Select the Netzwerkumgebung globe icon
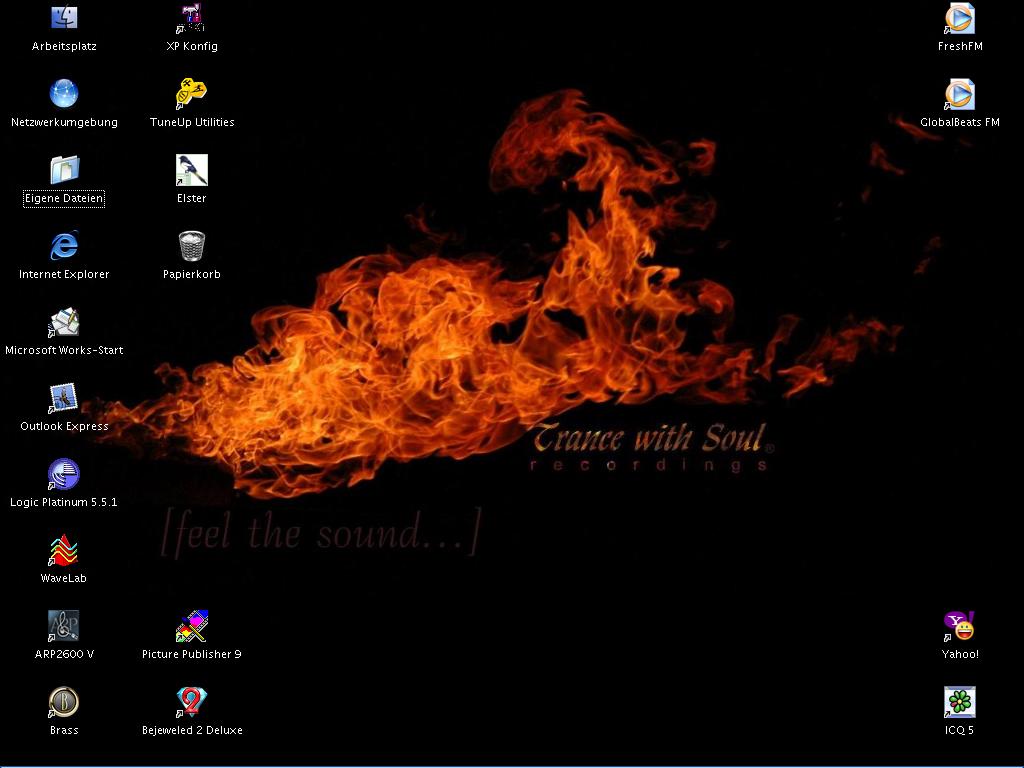Viewport: 1024px width, 768px height. click(x=64, y=94)
